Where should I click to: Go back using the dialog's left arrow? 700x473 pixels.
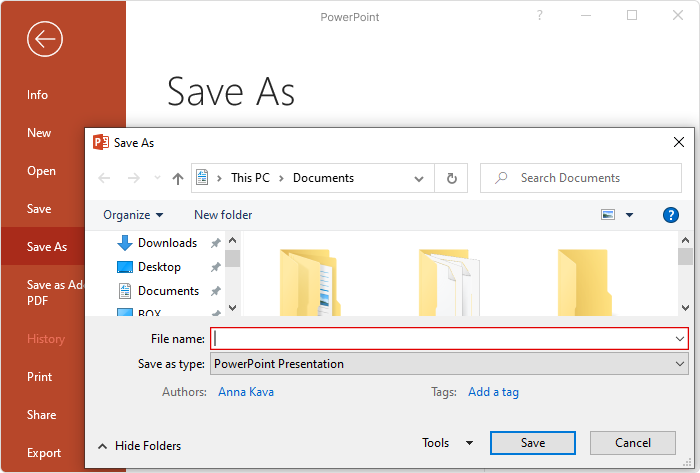point(104,178)
